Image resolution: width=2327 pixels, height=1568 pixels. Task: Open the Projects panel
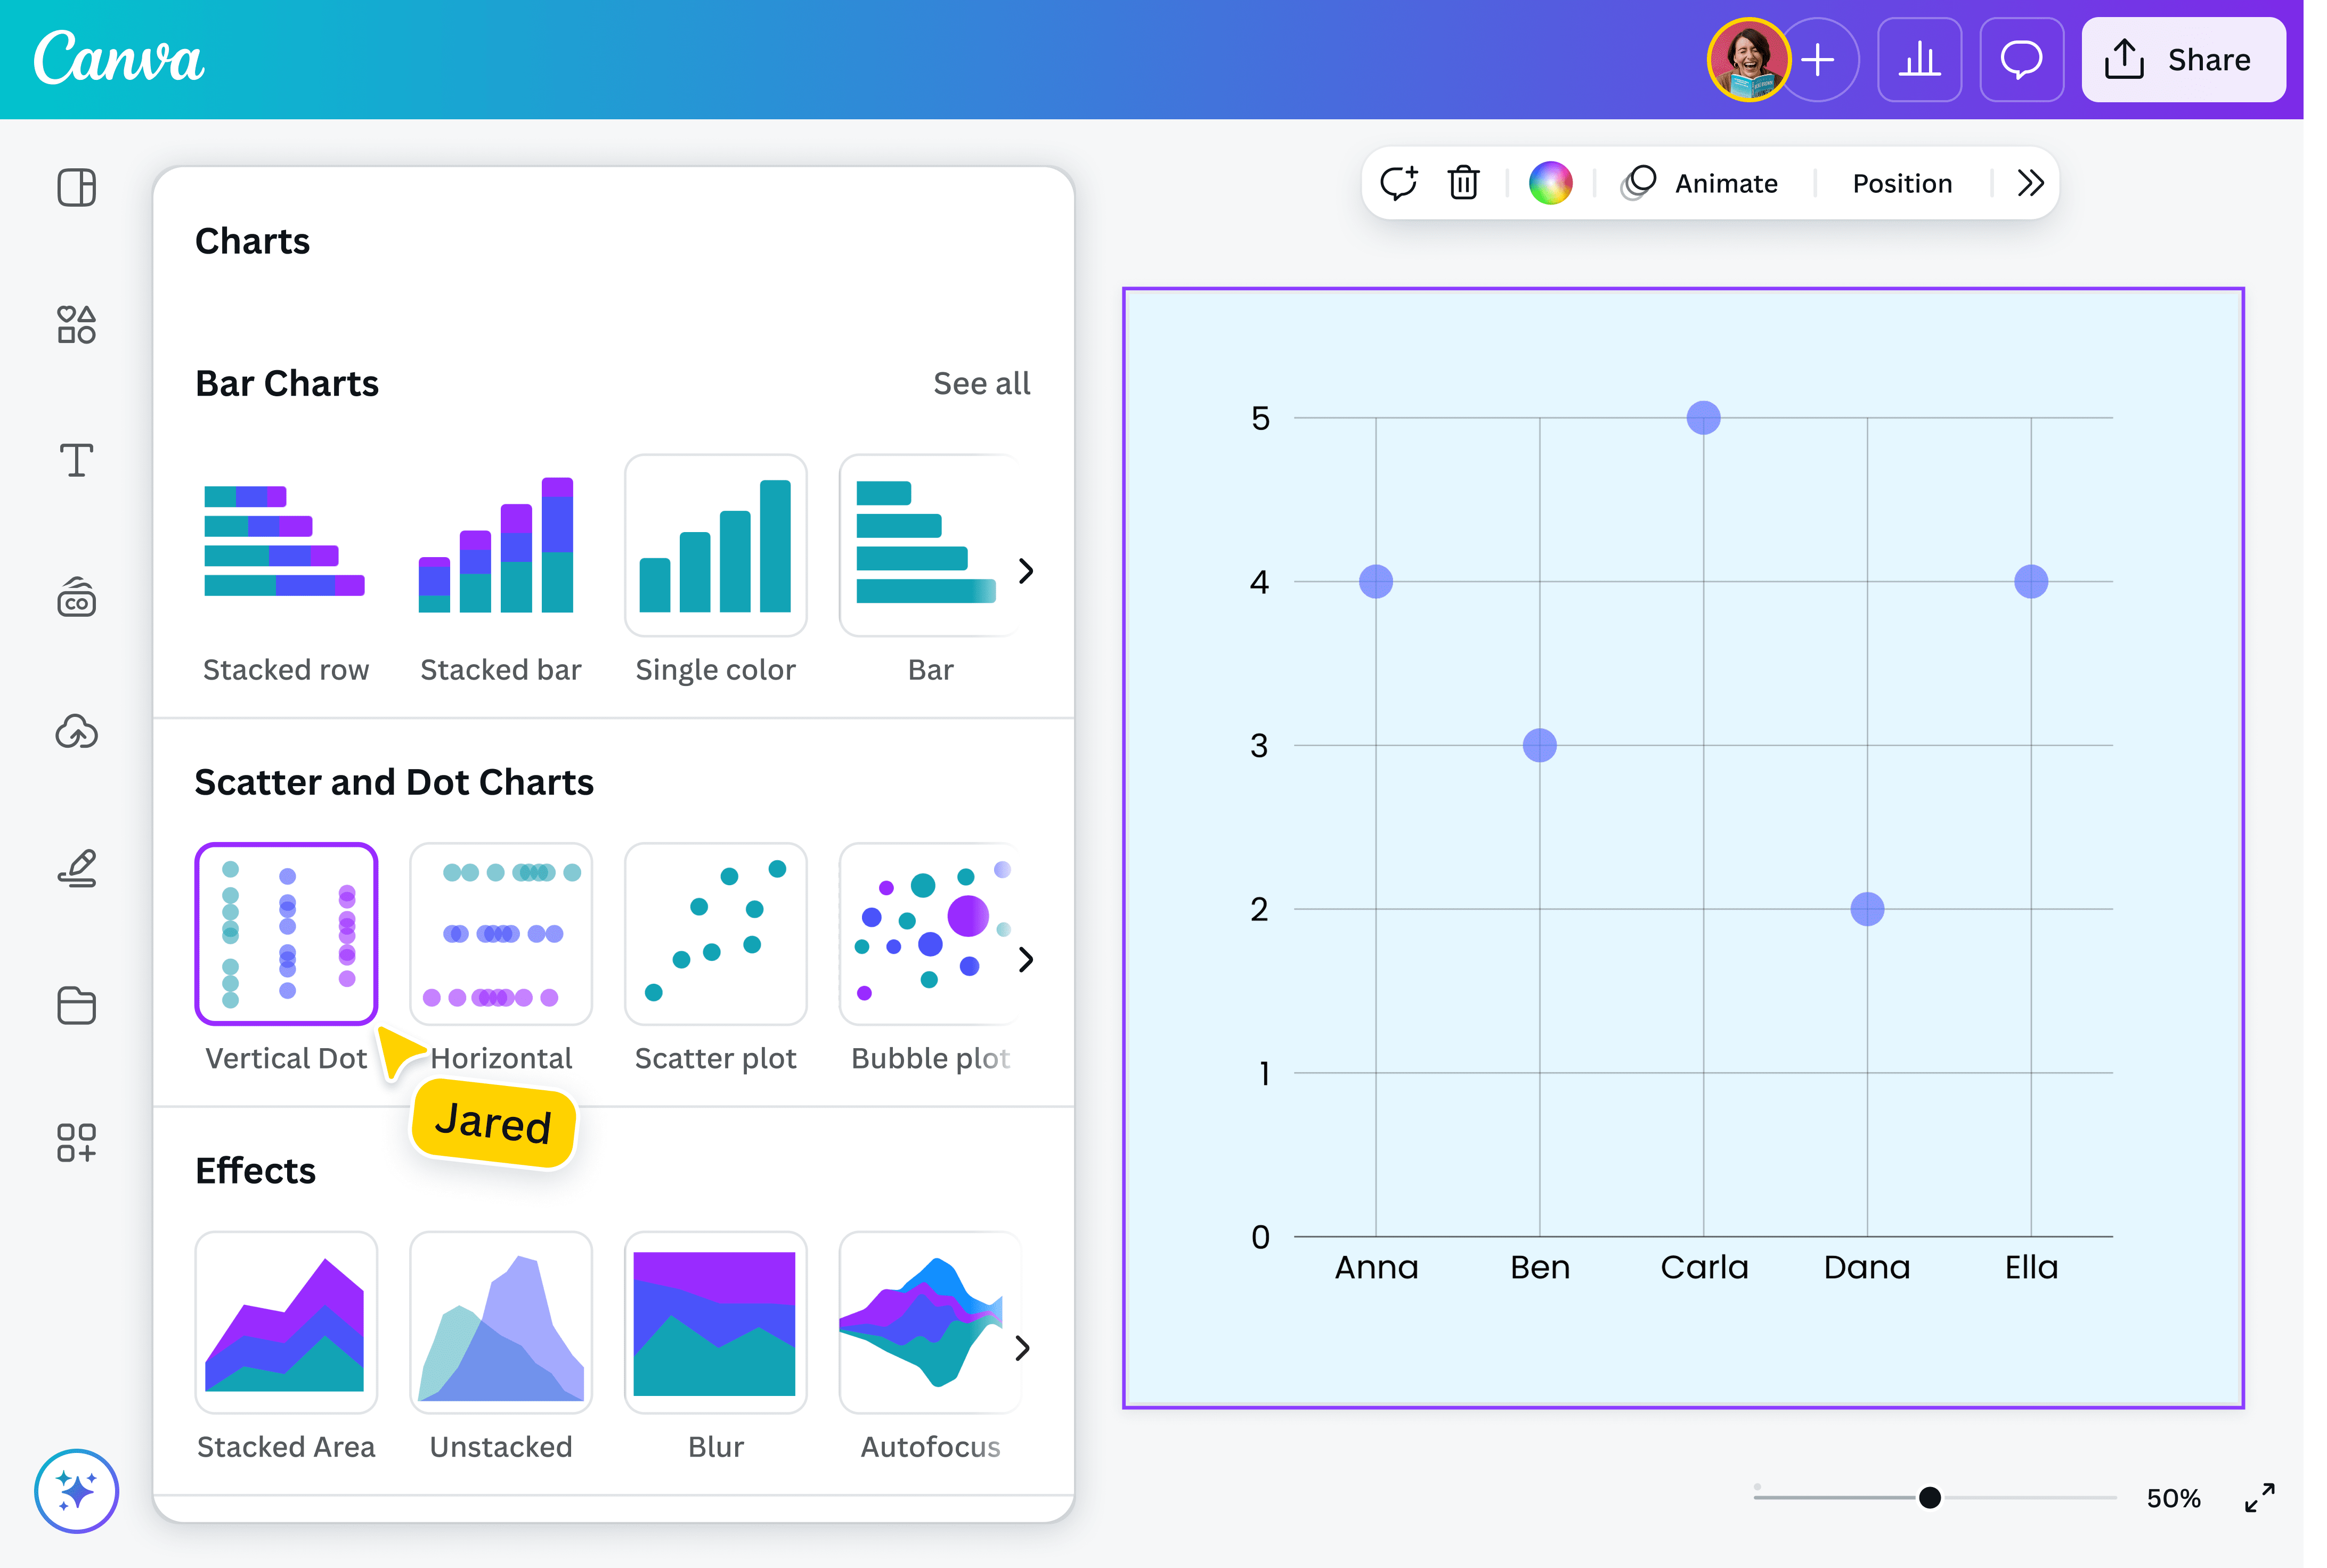76,1006
